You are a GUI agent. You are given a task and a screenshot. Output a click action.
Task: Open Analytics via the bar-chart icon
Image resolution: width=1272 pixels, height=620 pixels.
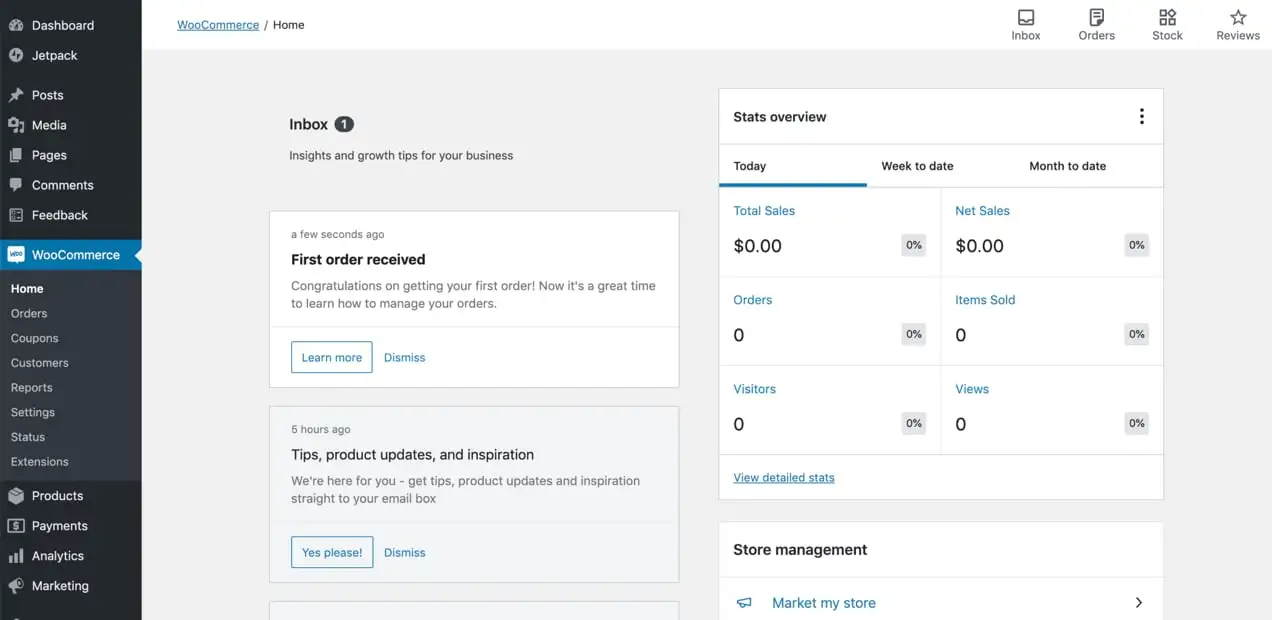click(x=14, y=555)
